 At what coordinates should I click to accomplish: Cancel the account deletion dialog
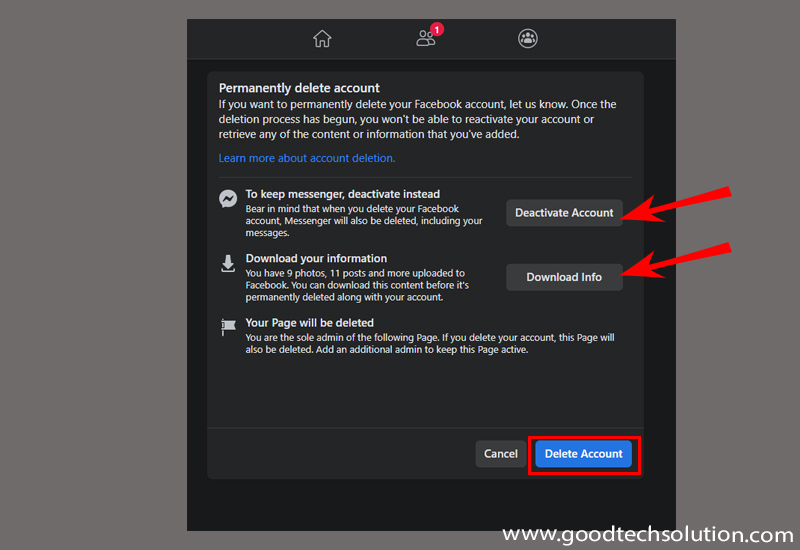(500, 454)
